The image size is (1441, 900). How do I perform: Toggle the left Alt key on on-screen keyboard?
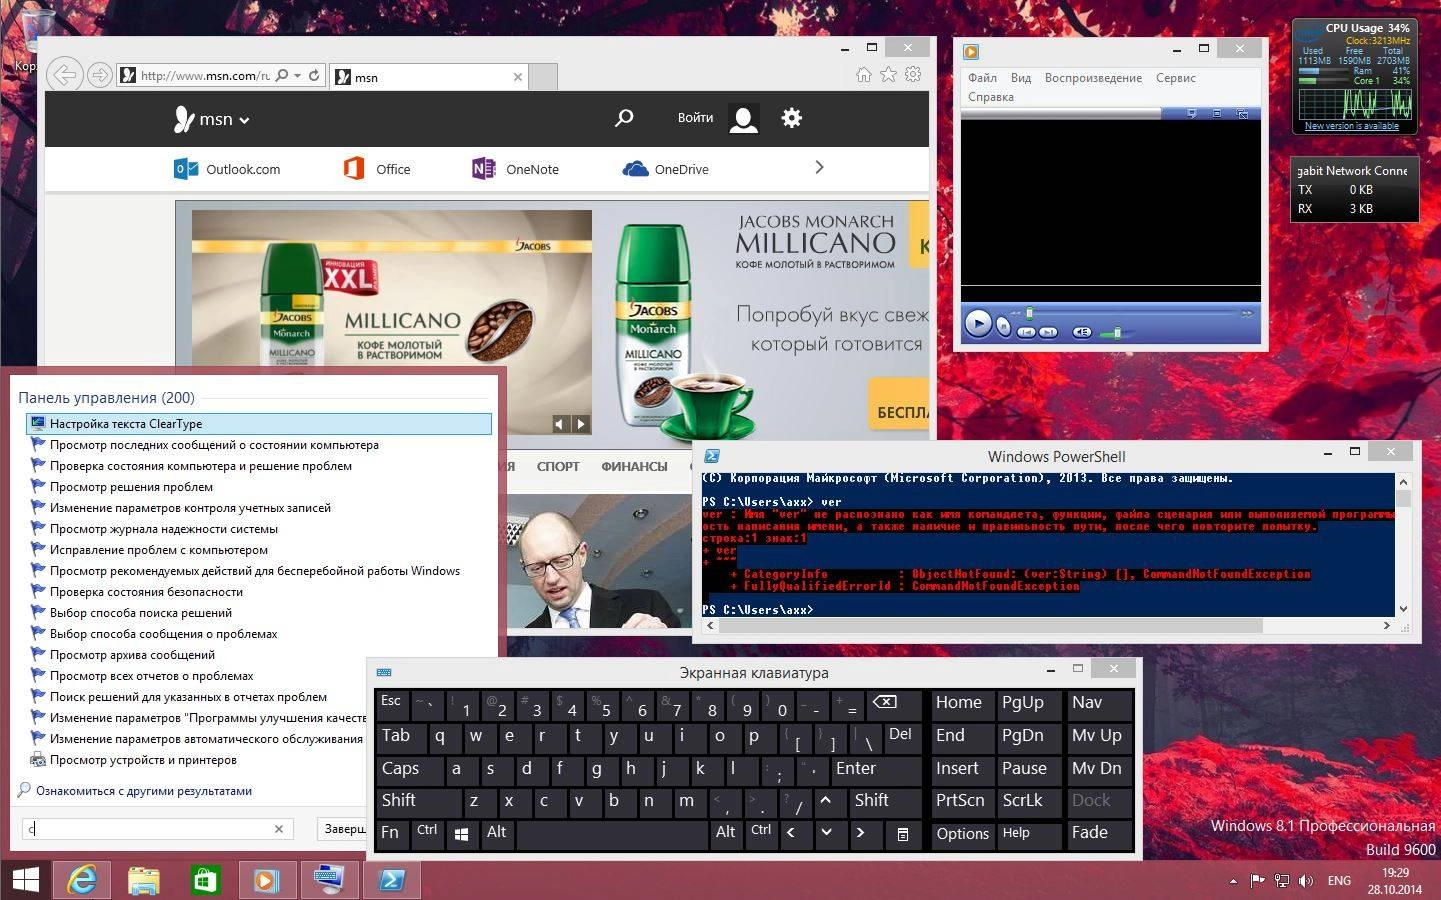[496, 833]
